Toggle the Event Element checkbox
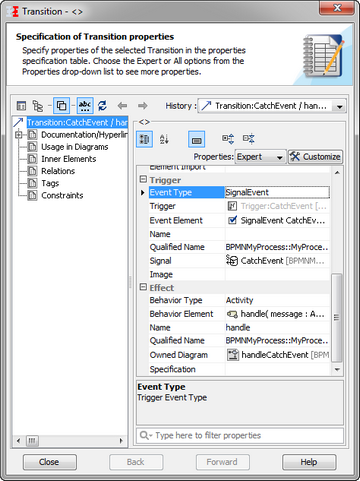Image resolution: width=360 pixels, height=481 pixels. pos(232,220)
